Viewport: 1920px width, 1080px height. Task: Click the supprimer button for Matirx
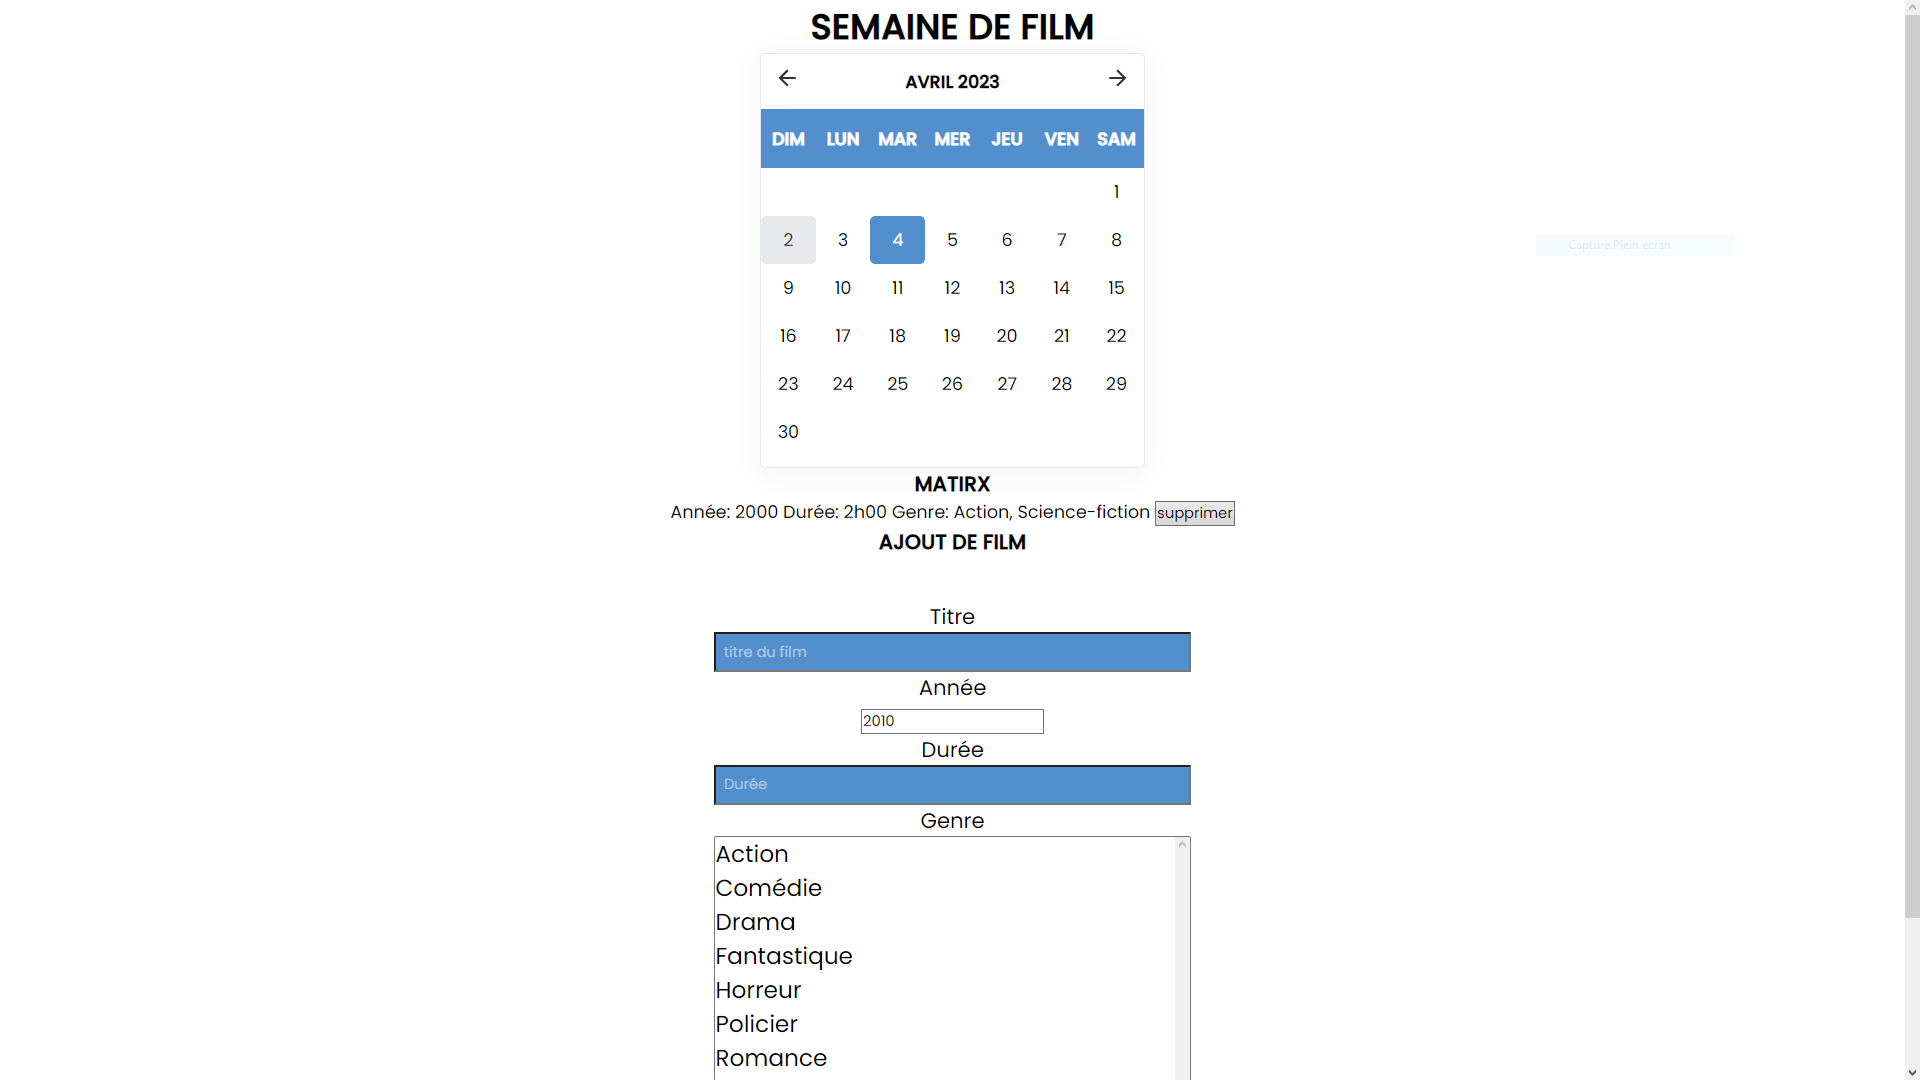(1194, 513)
